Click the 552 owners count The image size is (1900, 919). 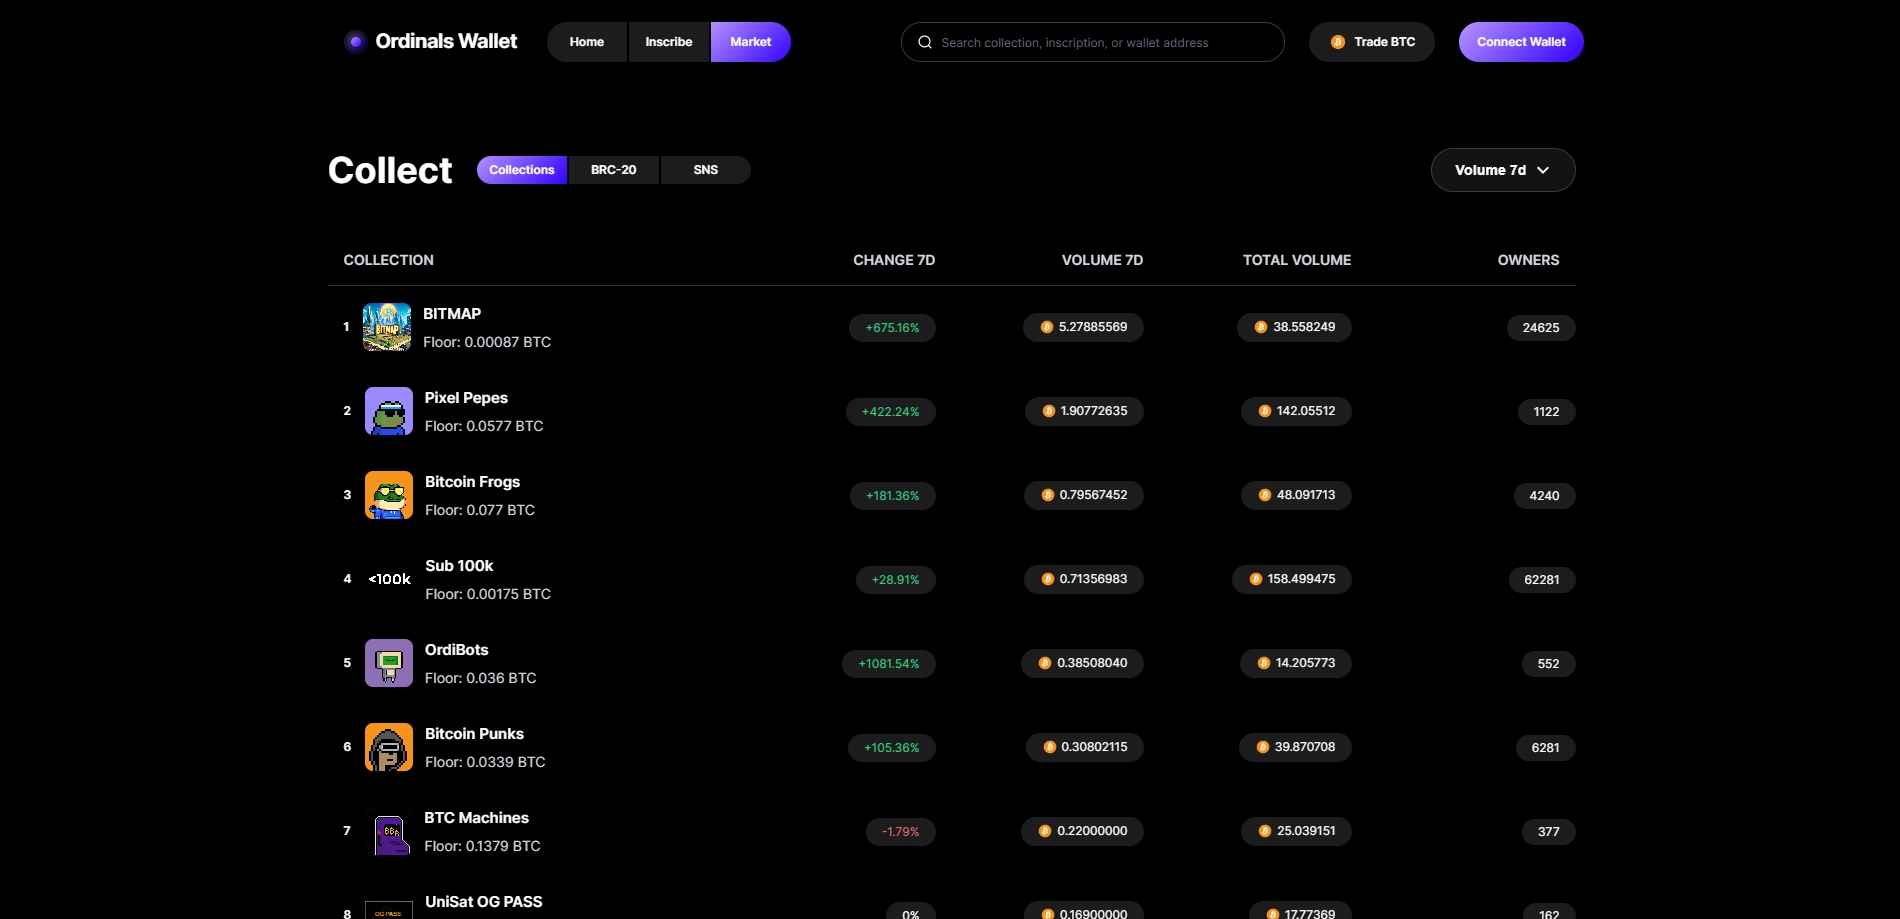[x=1549, y=663]
